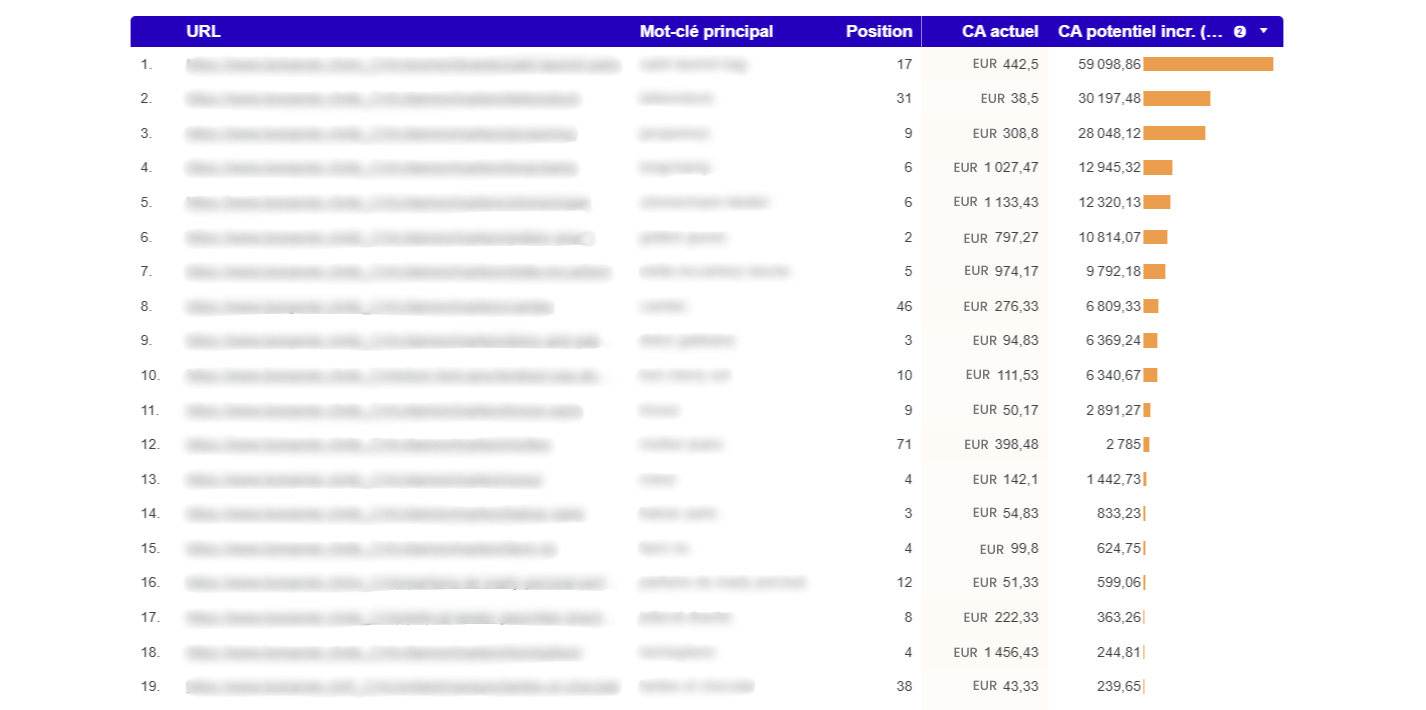The width and height of the screenshot is (1426, 710).
Task: Click the position value 46 in row 8
Action: coord(904,306)
